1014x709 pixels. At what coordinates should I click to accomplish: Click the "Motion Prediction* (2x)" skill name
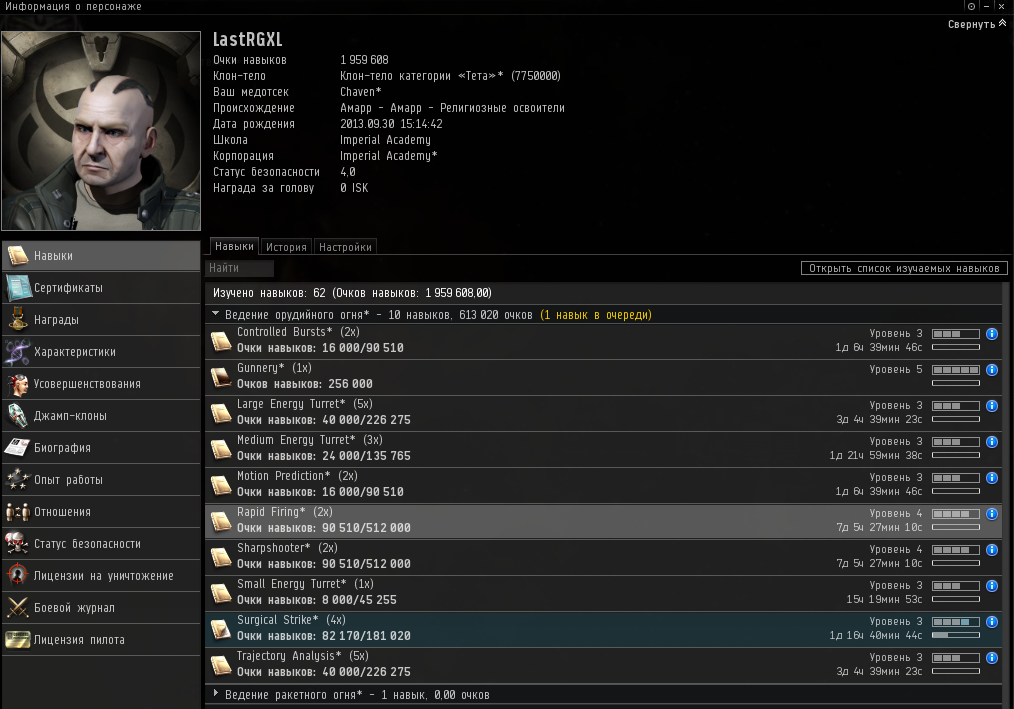297,476
